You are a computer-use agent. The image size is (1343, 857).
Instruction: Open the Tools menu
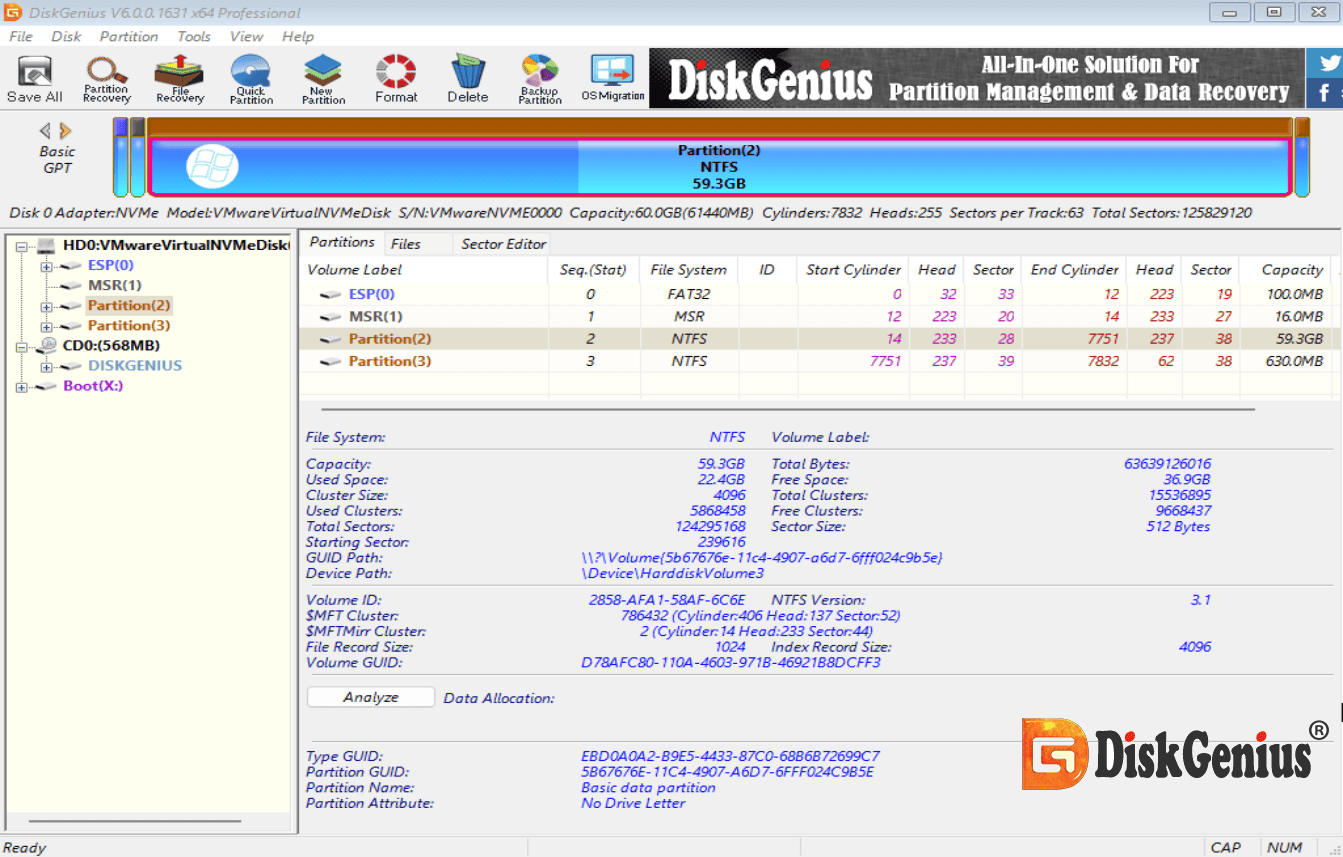(x=194, y=36)
